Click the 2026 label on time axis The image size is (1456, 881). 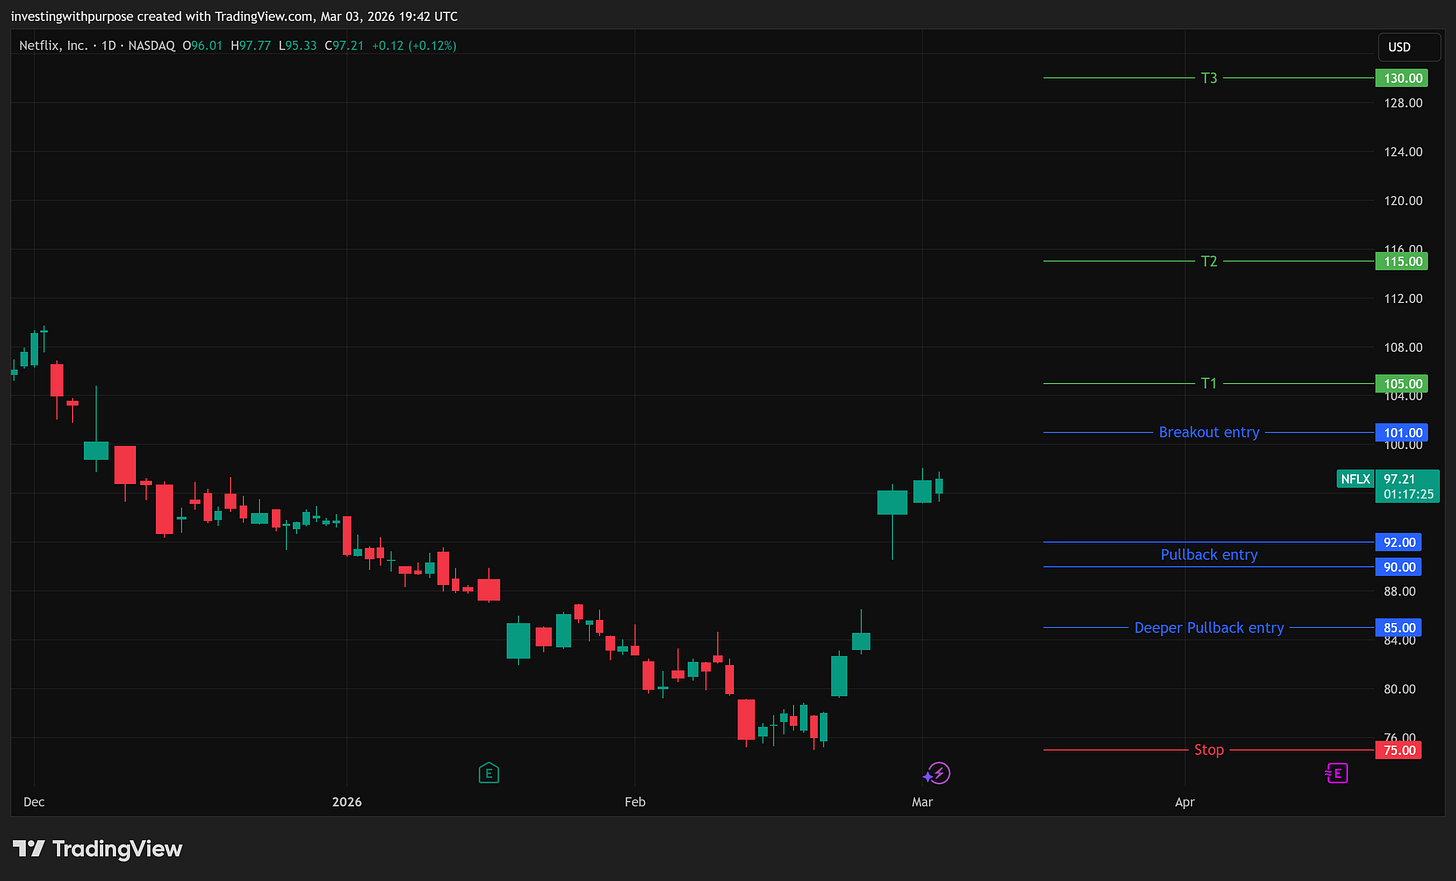(347, 802)
